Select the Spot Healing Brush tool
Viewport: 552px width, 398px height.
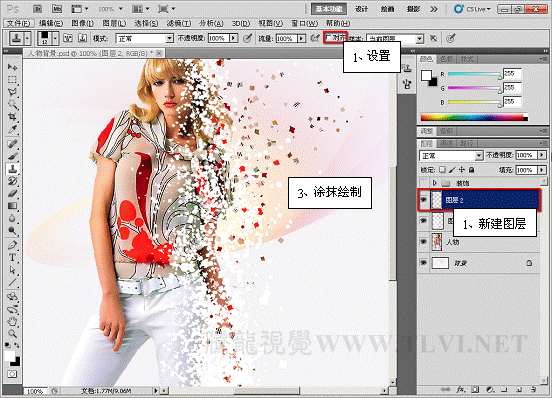[x=12, y=144]
